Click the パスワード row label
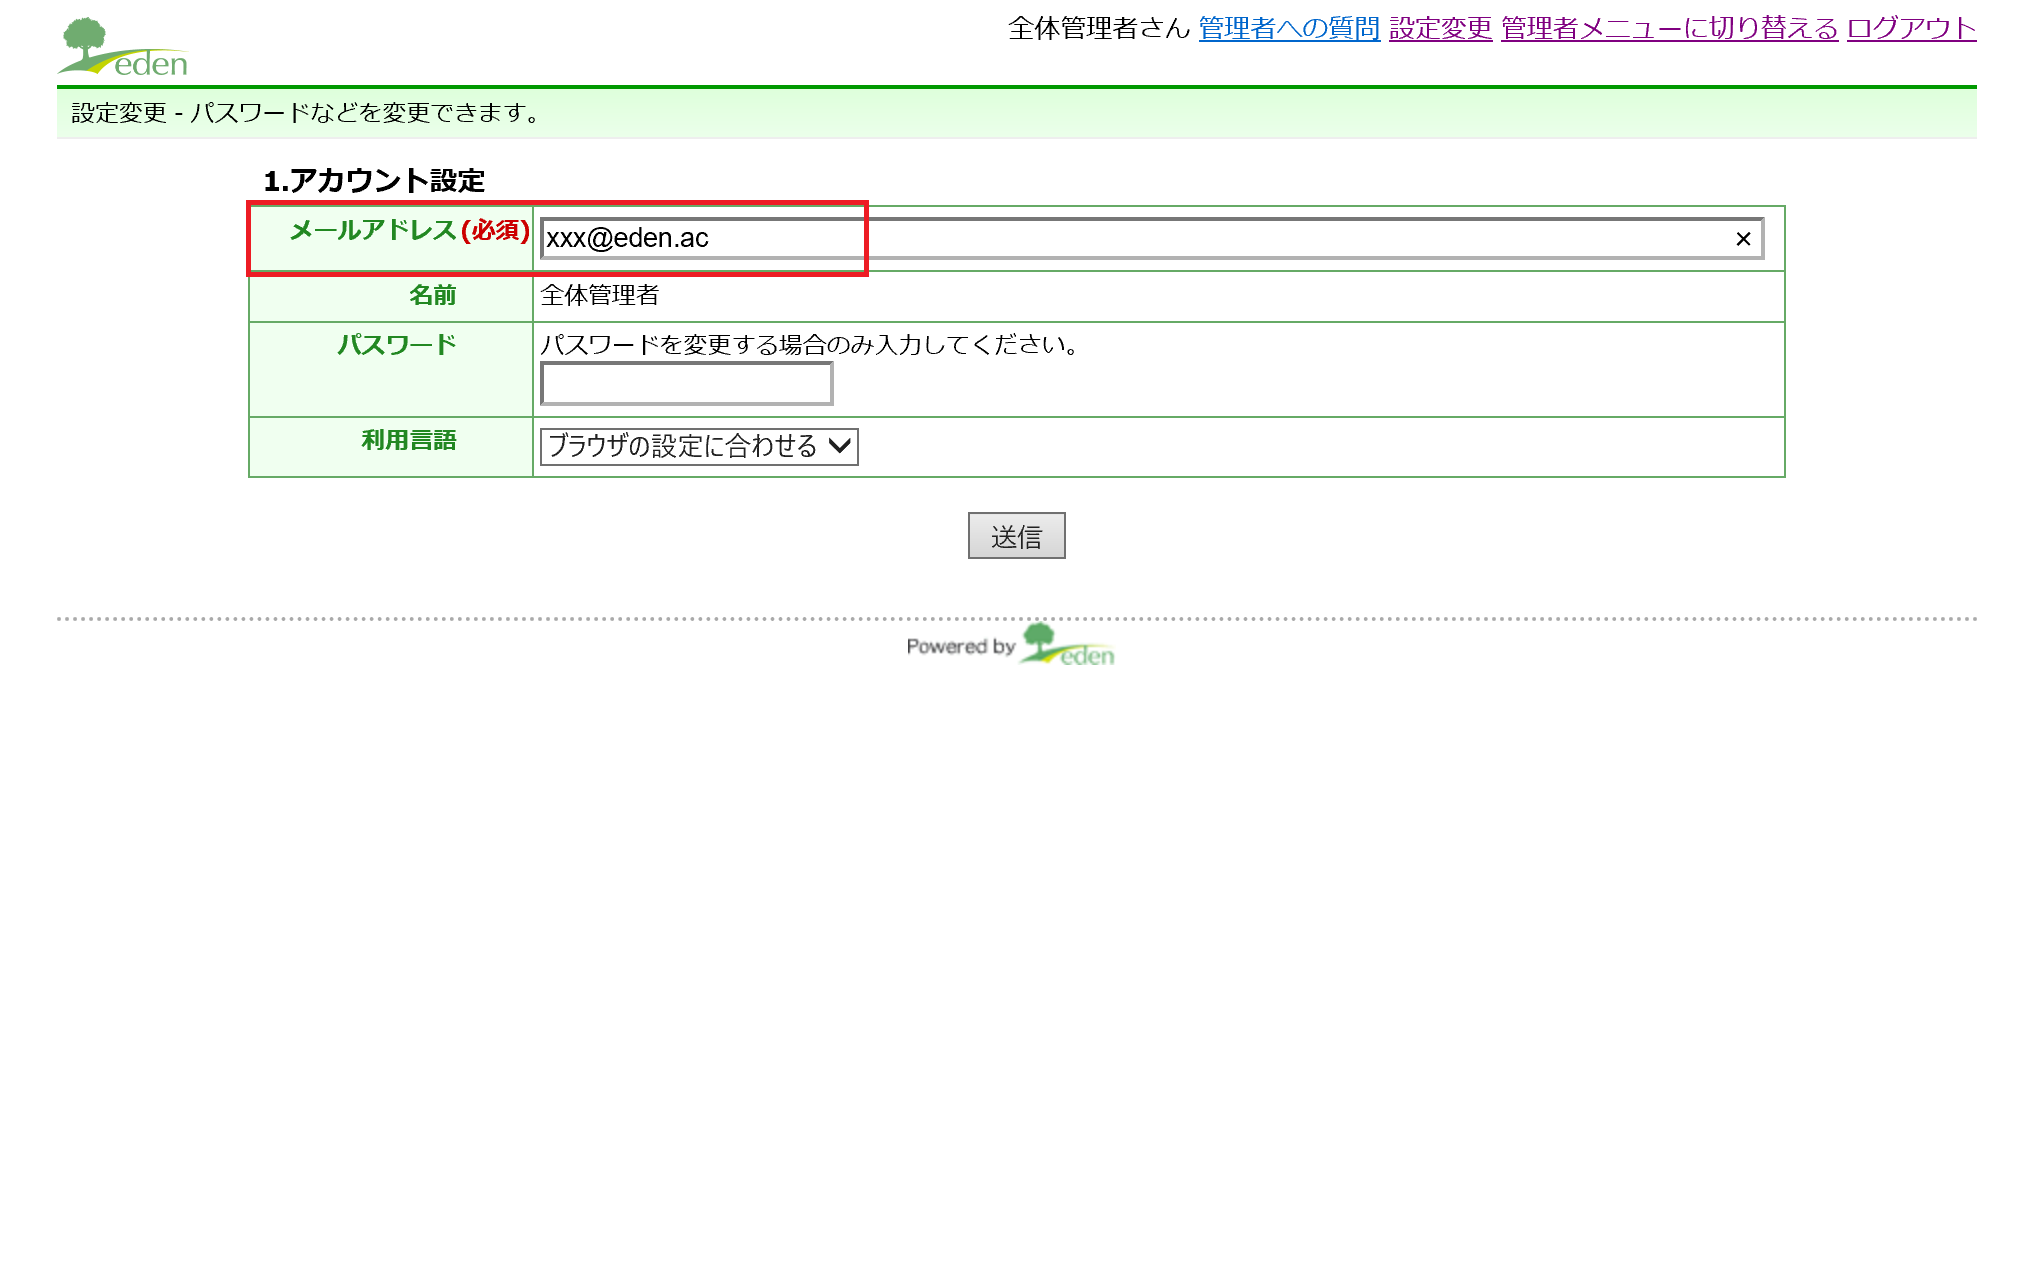Screen dimensions: 2034x1280 pyautogui.click(x=396, y=345)
